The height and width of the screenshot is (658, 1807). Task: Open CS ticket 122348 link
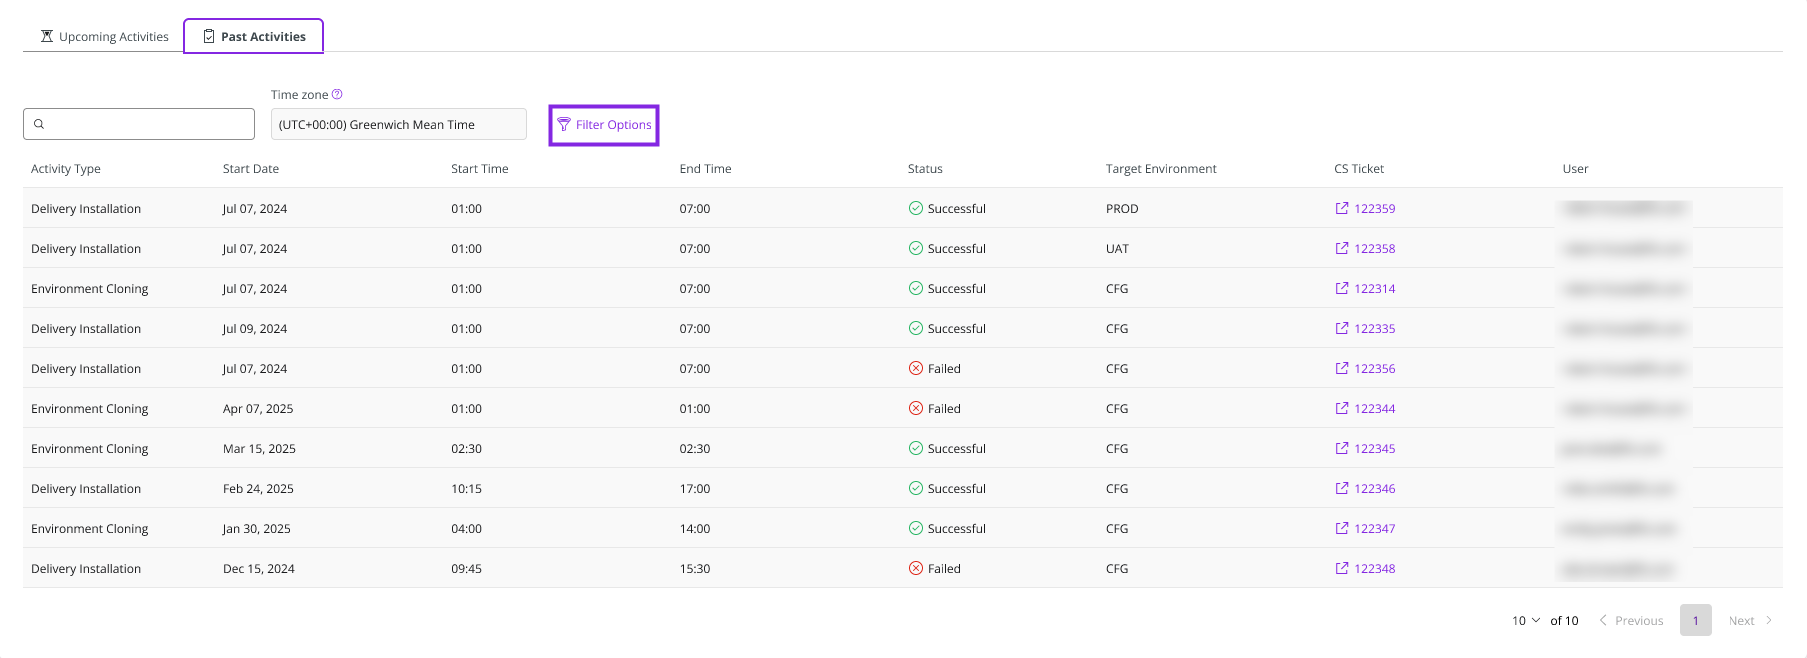(1374, 568)
